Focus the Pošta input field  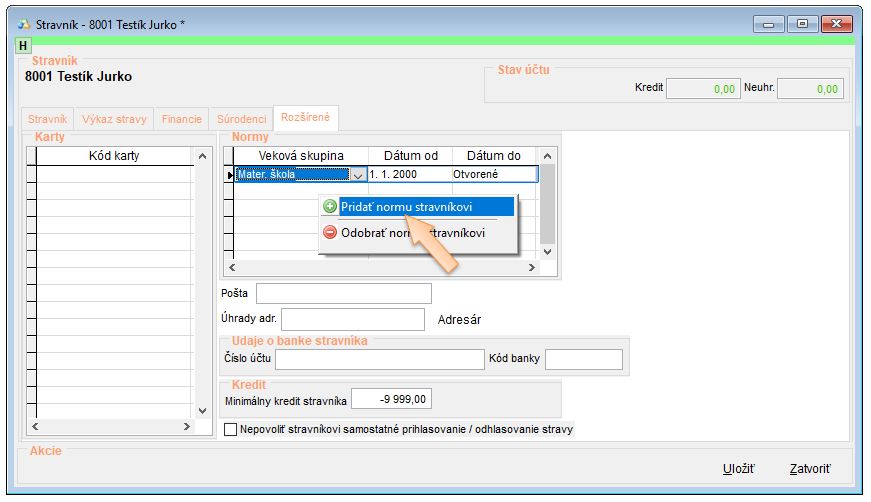point(343,293)
